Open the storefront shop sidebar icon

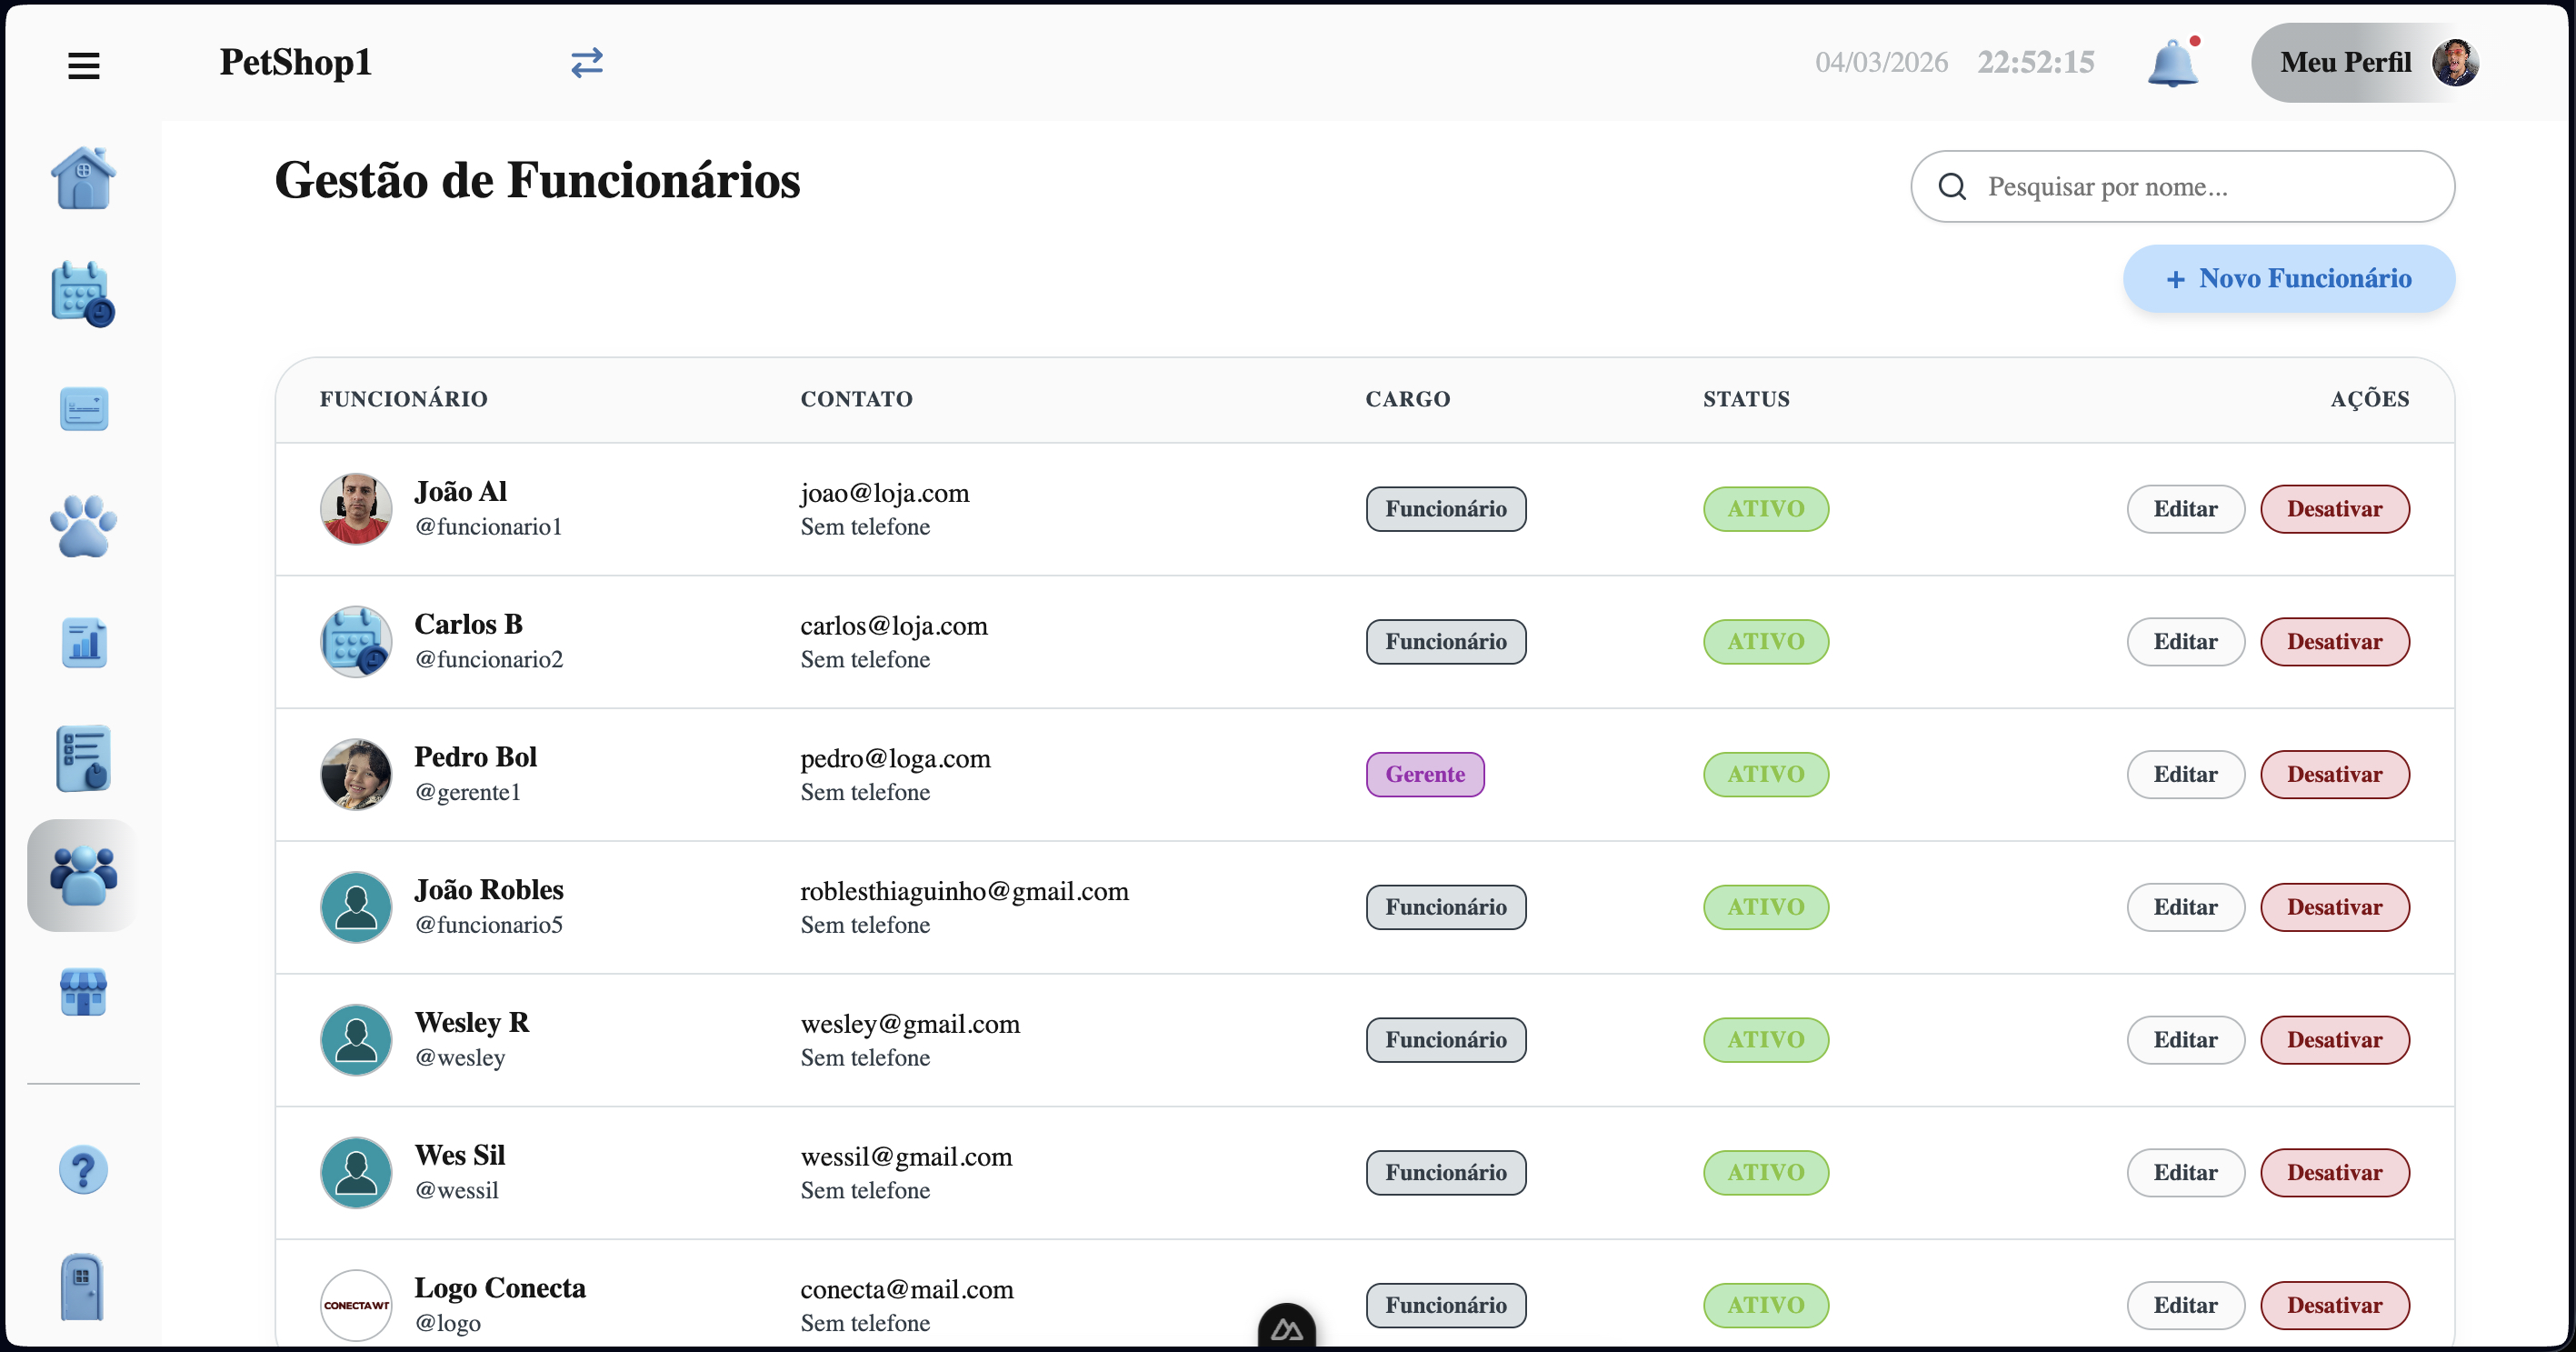click(84, 991)
